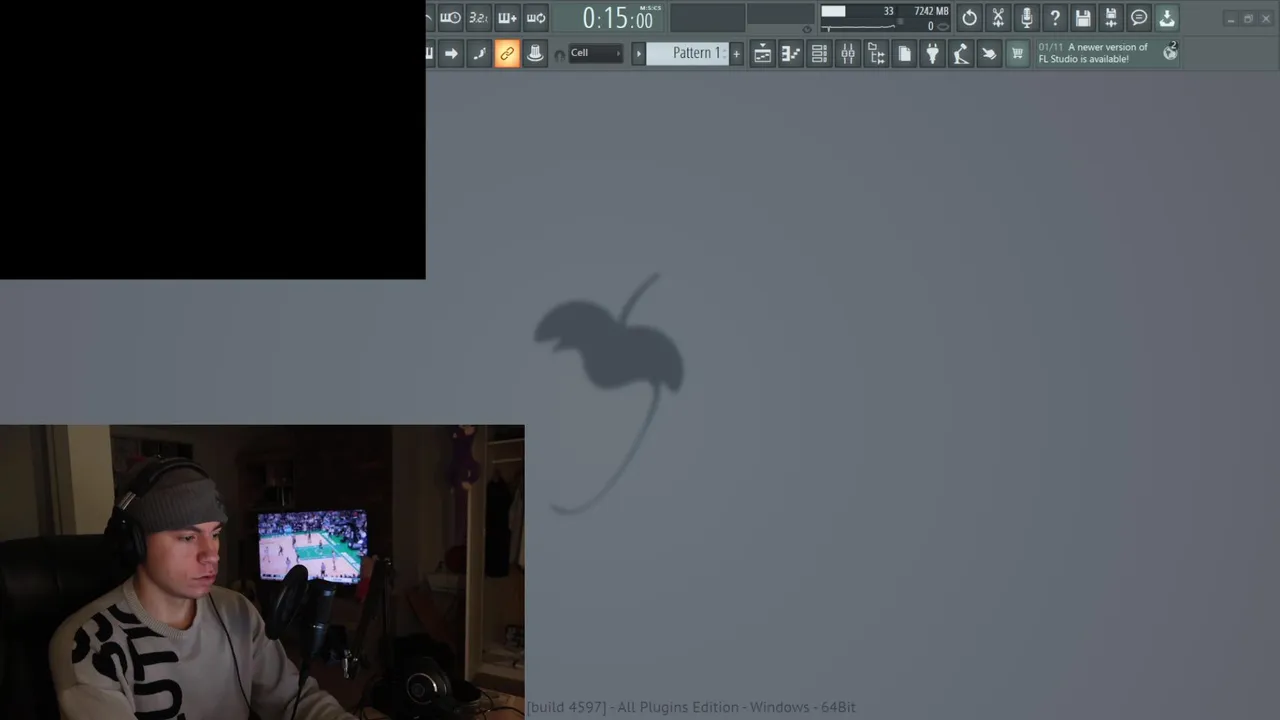The width and height of the screenshot is (1280, 720).
Task: Open help with the question mark icon
Action: tap(1054, 18)
